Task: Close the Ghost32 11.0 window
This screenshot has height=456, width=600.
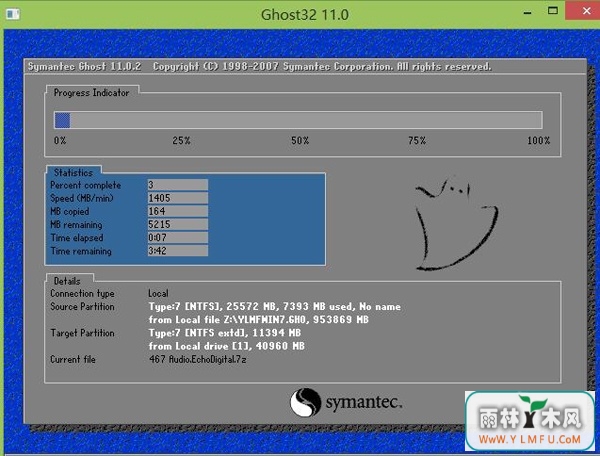Action: (585, 10)
